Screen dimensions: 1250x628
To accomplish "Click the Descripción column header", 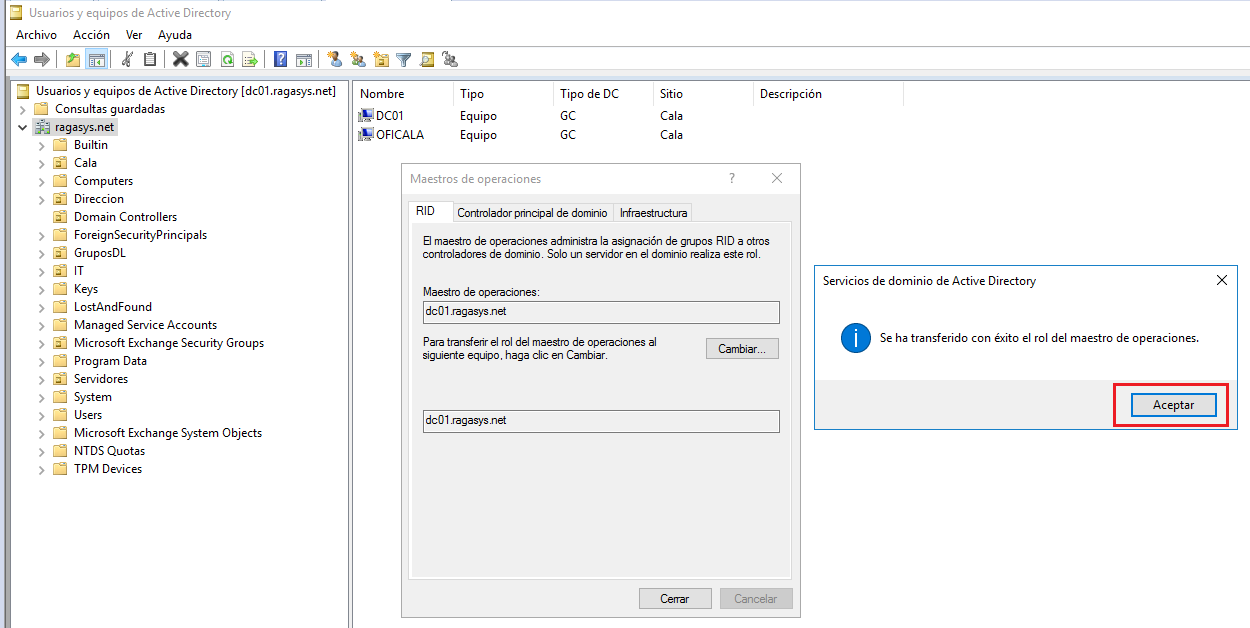I will pyautogui.click(x=828, y=94).
